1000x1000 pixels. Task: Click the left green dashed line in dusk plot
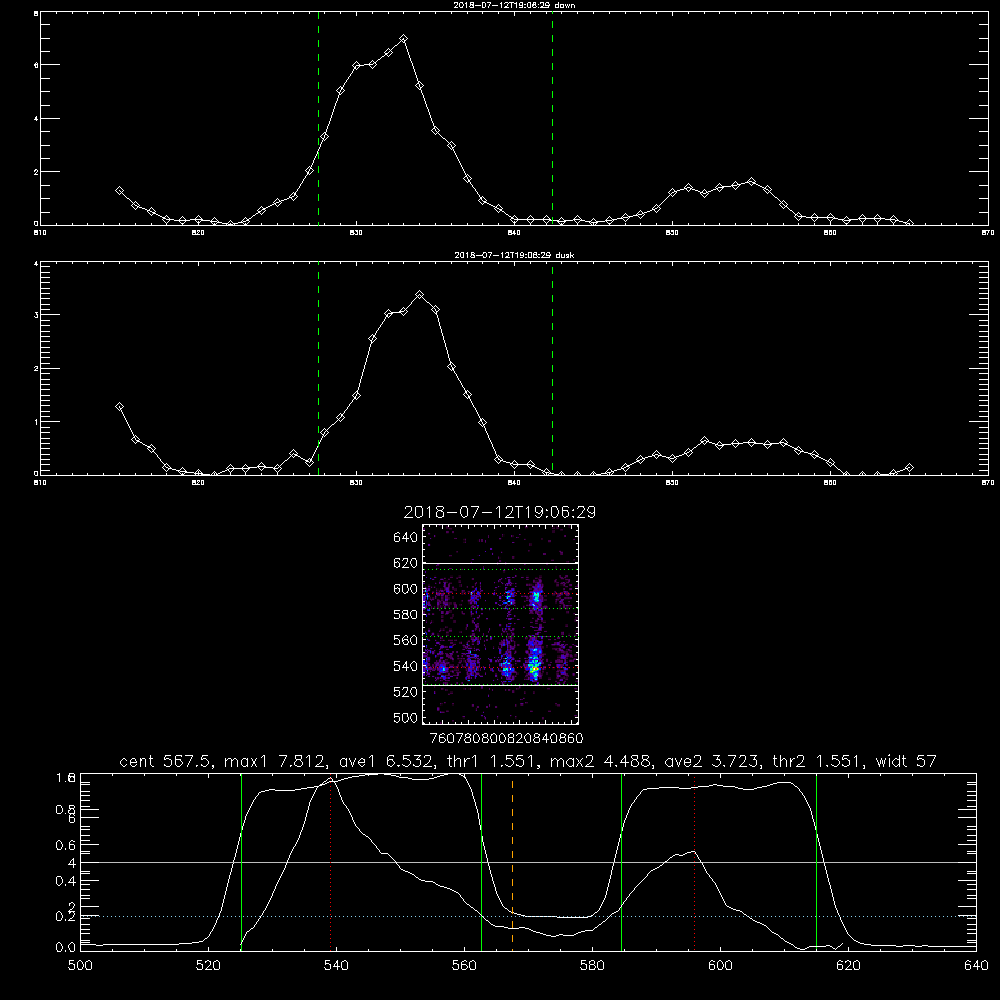pos(318,369)
